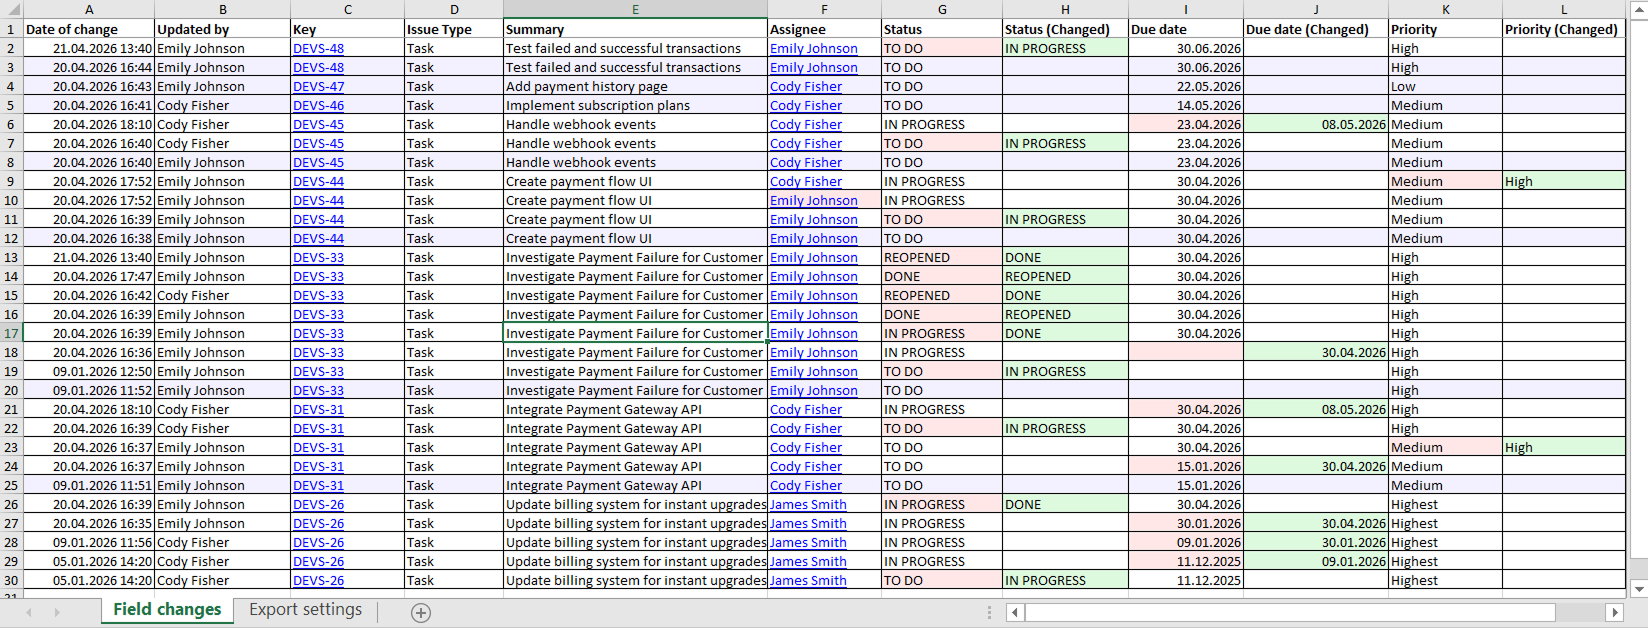Select 'Create payment flow UI' summary in row 11

pyautogui.click(x=635, y=219)
